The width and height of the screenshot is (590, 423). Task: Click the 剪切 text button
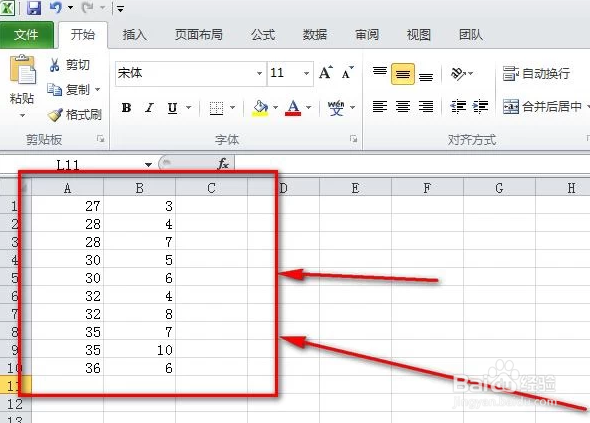point(78,65)
